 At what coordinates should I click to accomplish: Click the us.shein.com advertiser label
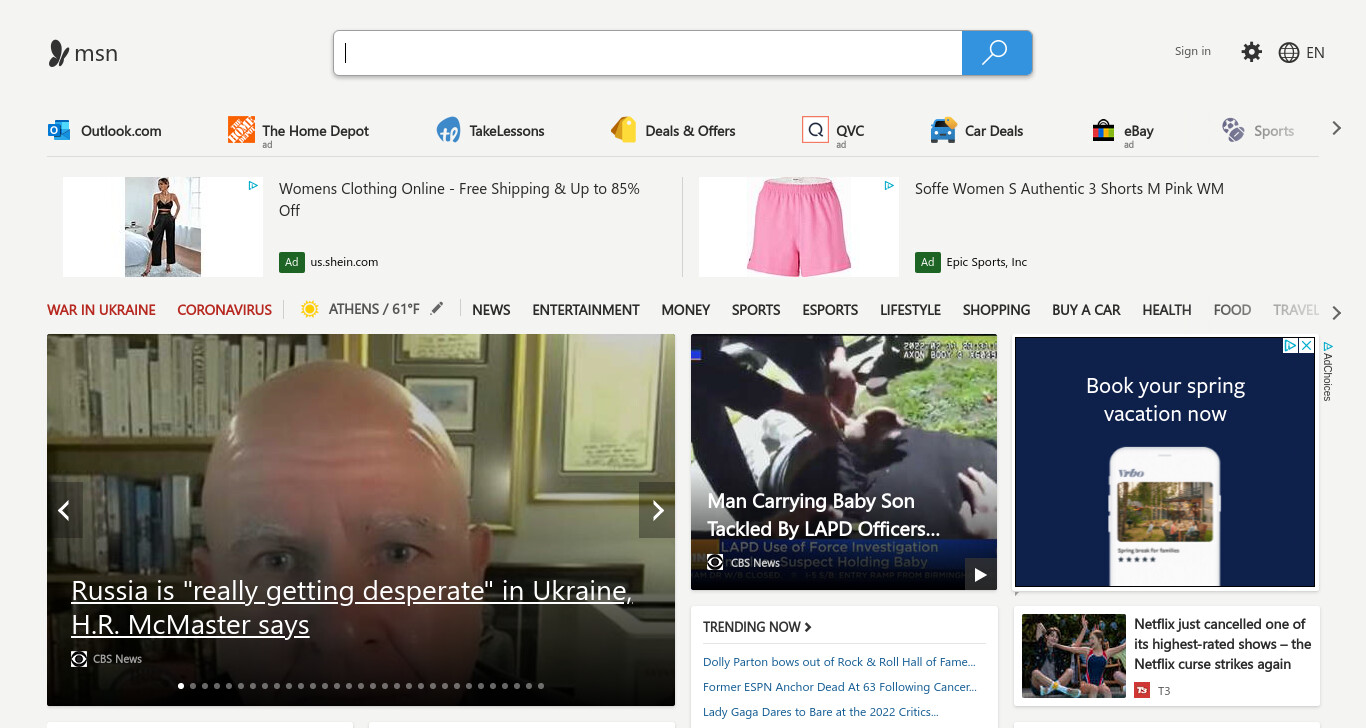344,262
